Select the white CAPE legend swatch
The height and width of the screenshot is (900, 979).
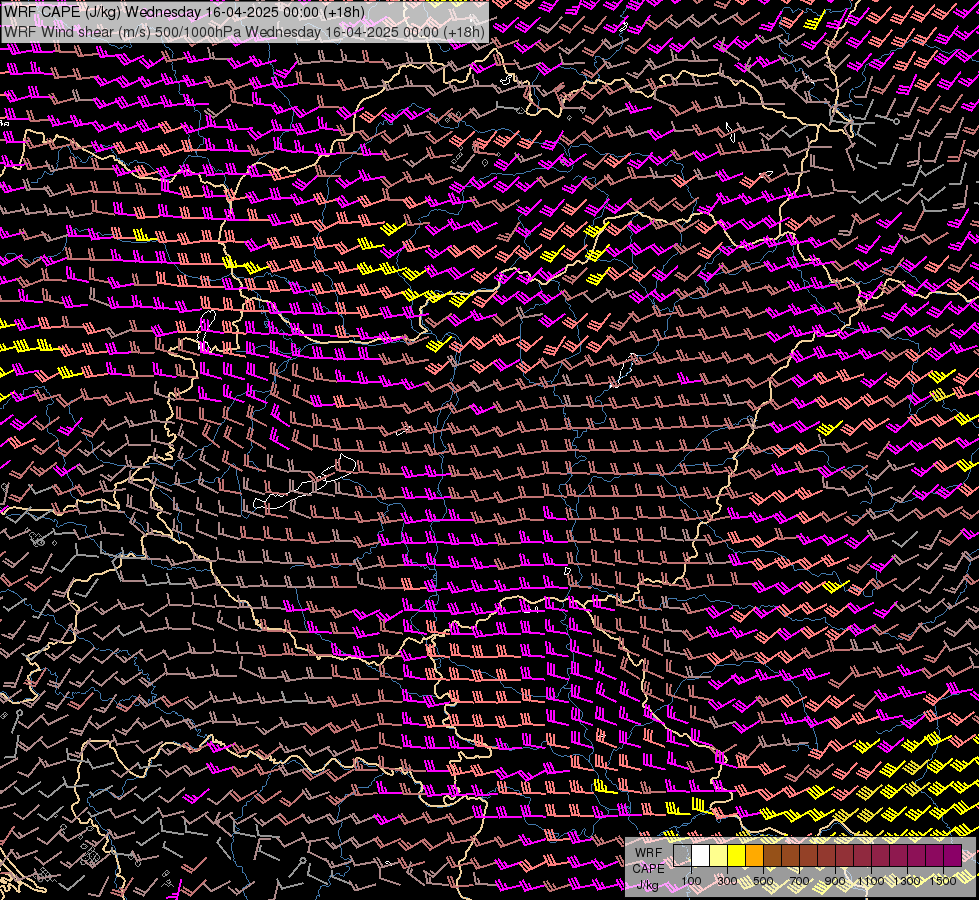(x=700, y=856)
